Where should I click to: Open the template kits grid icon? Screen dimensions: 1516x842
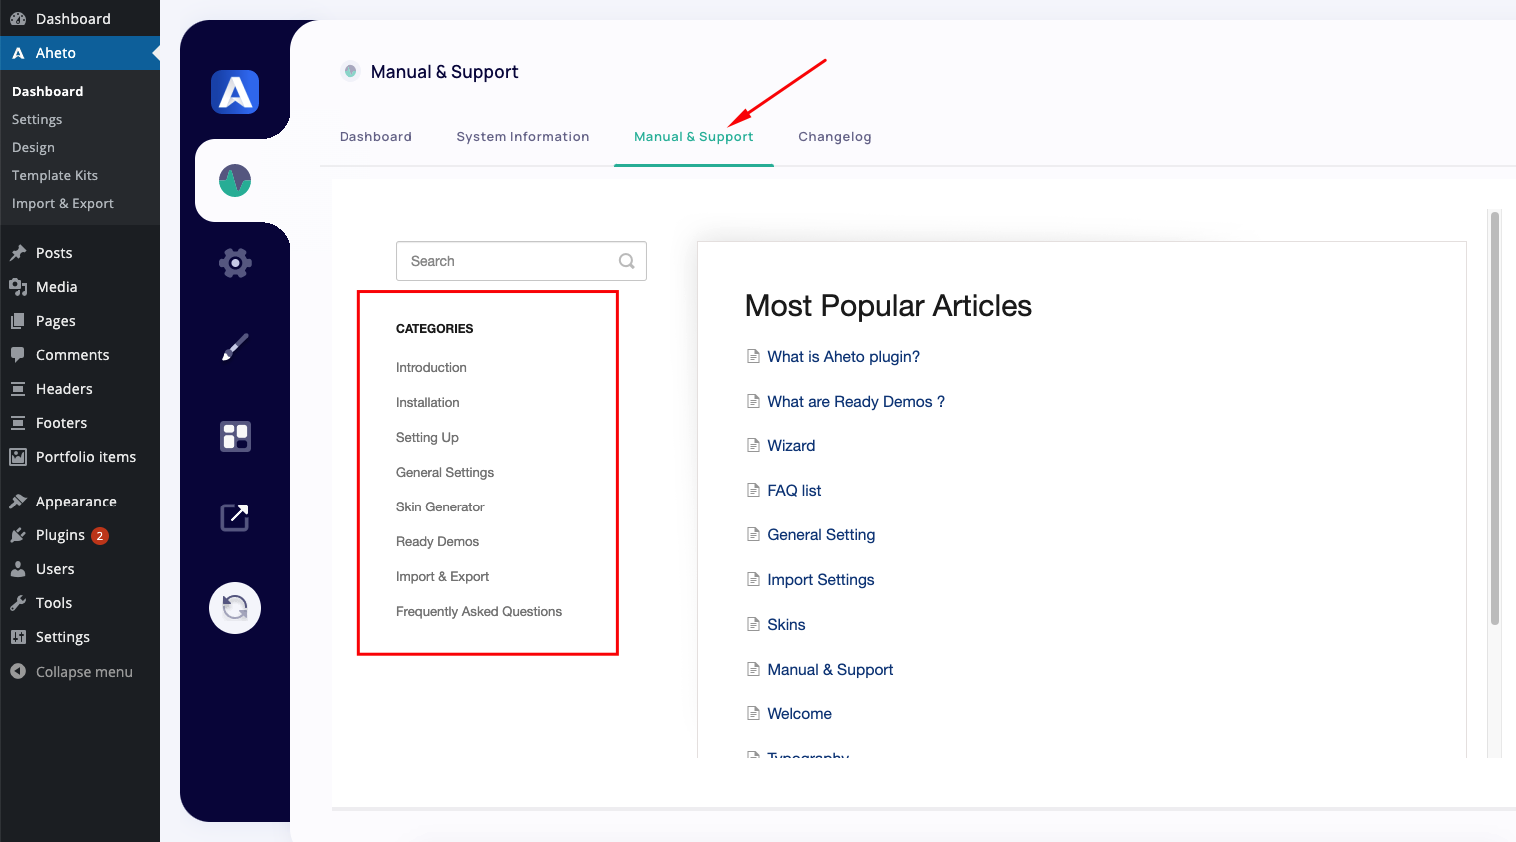pos(235,436)
